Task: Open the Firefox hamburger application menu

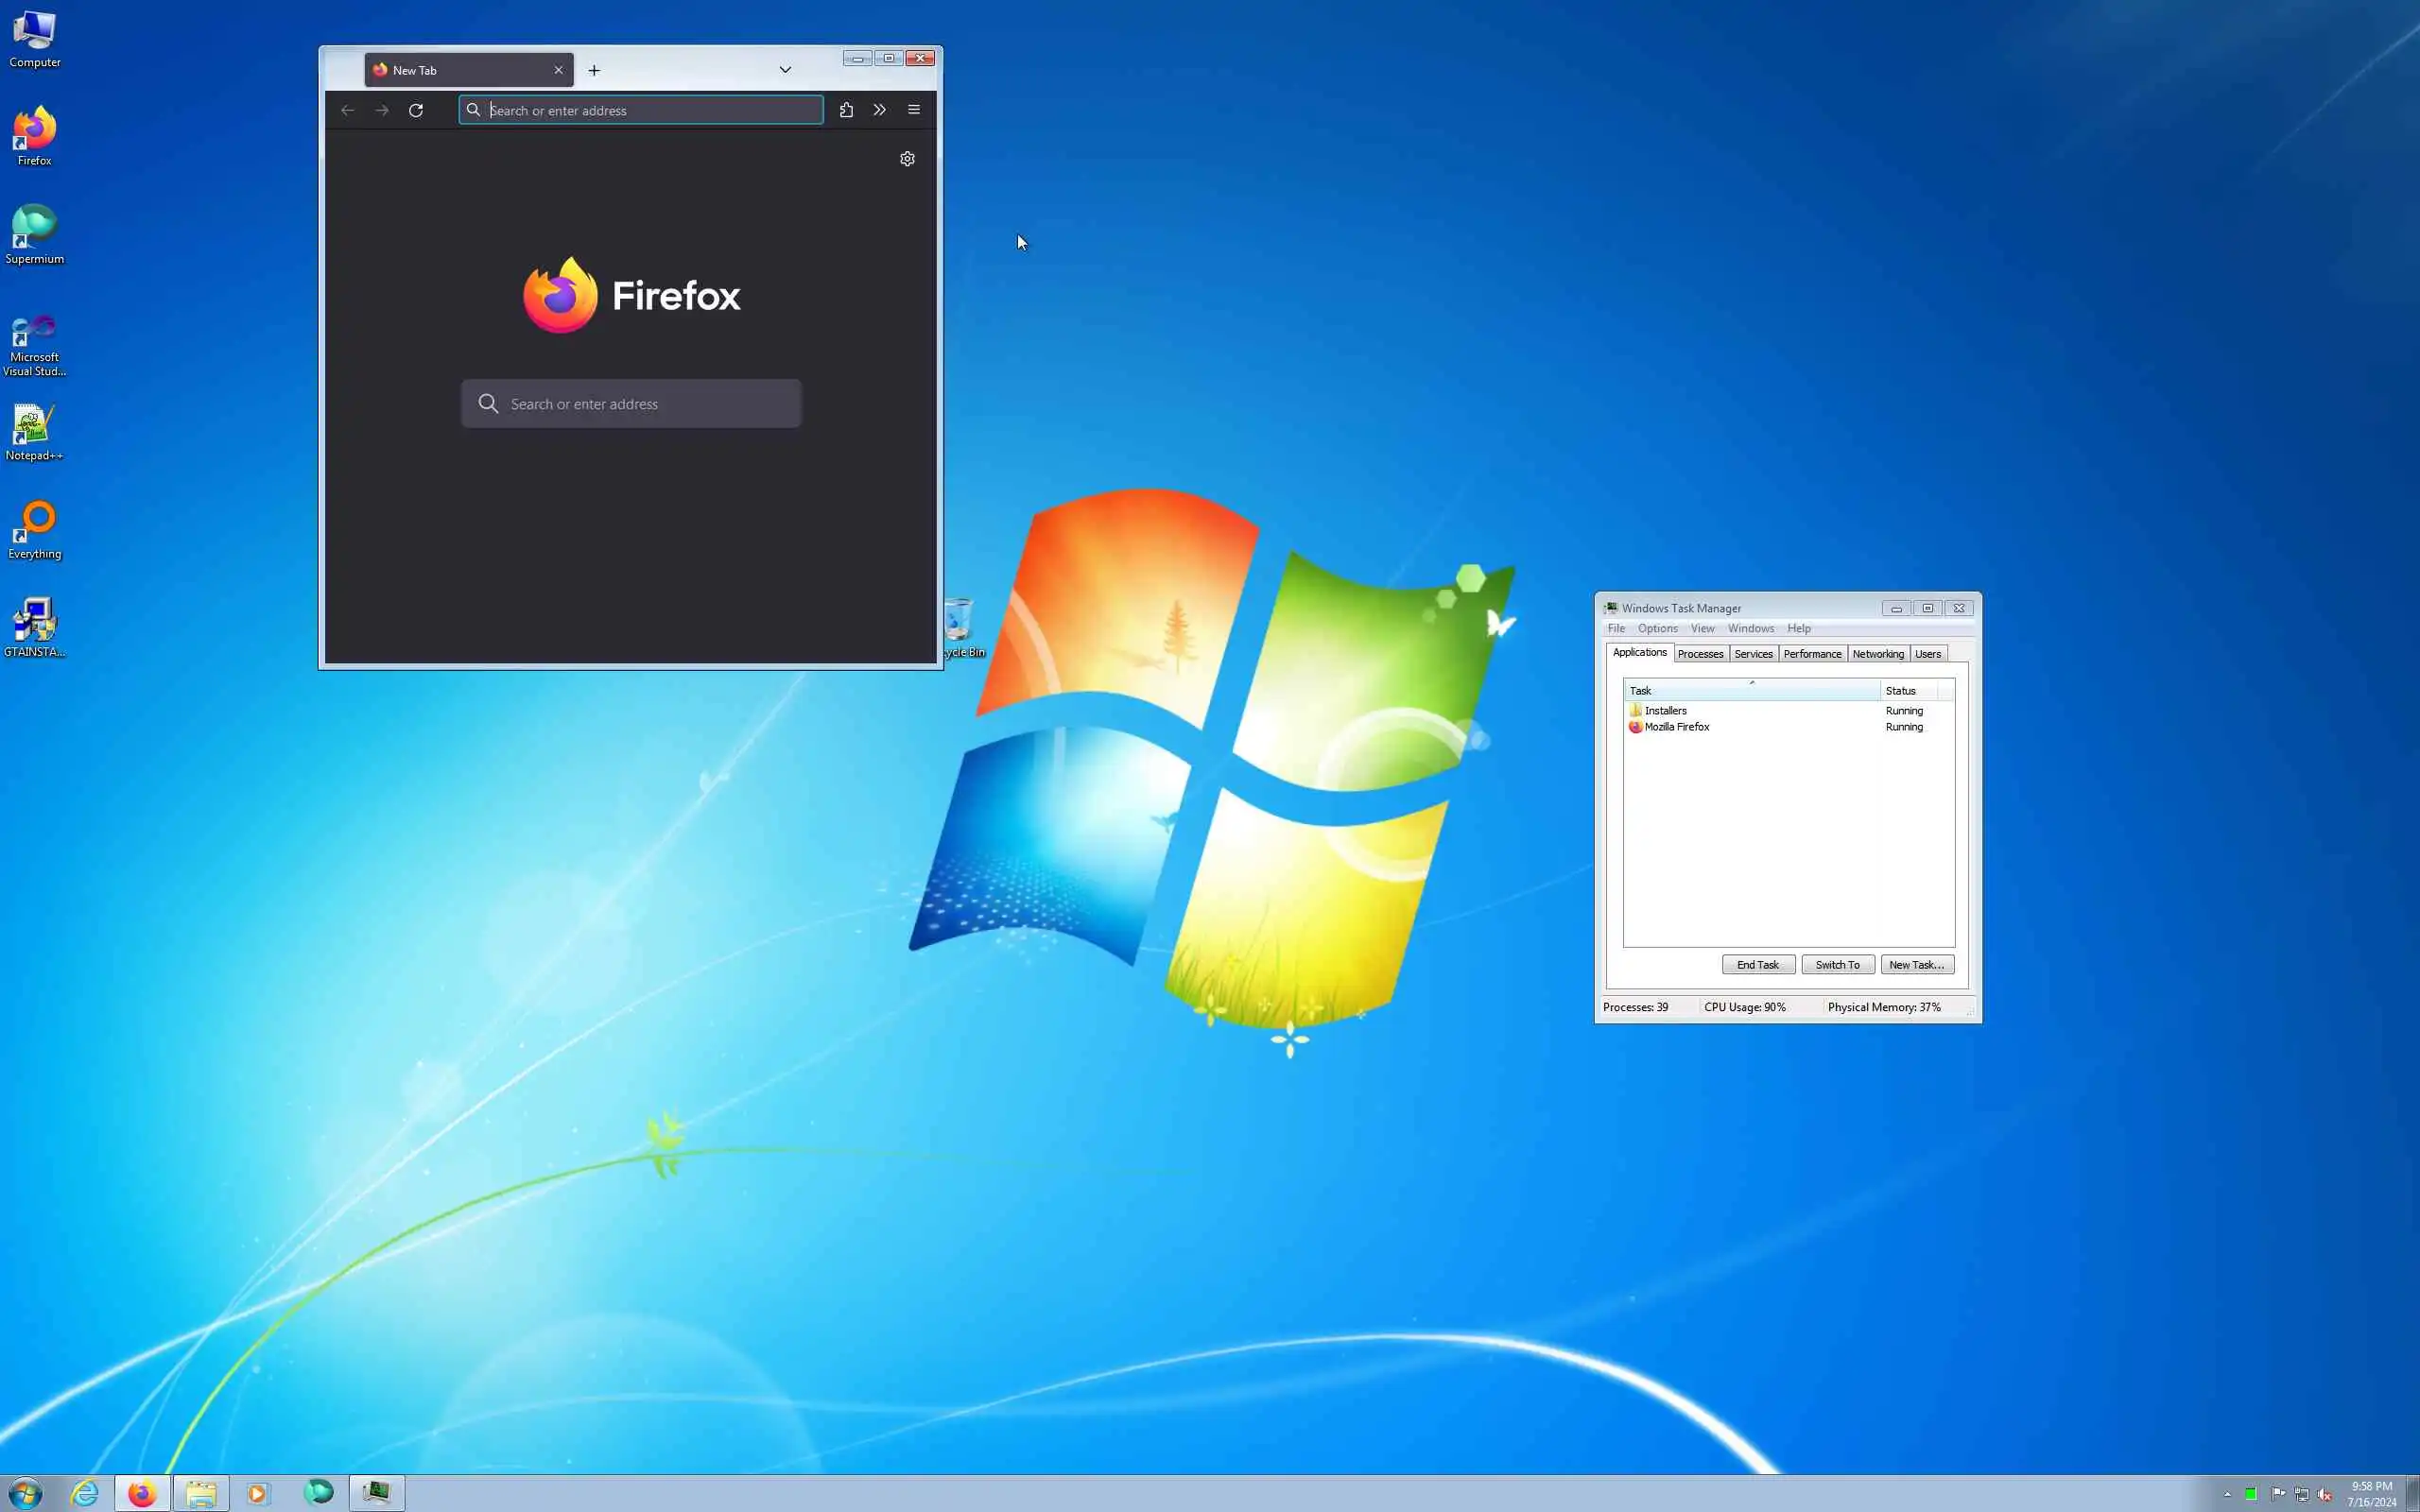Action: [913, 110]
